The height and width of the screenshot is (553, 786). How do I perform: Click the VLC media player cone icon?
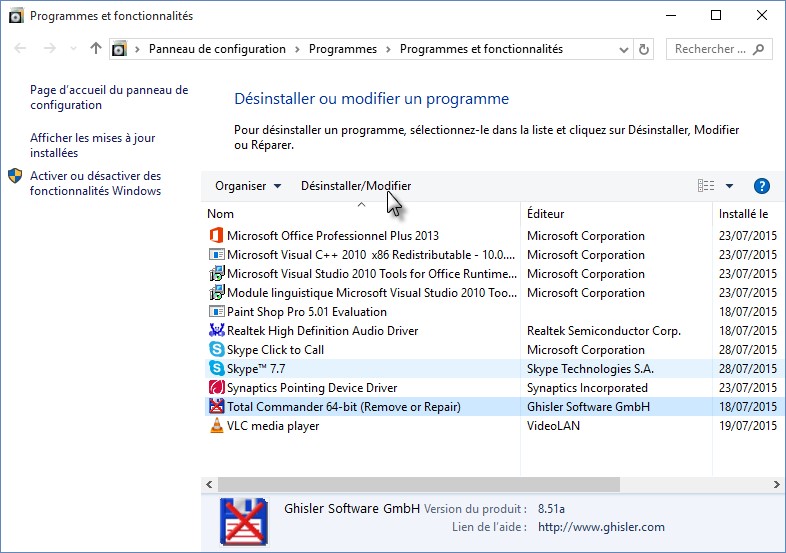pos(217,426)
